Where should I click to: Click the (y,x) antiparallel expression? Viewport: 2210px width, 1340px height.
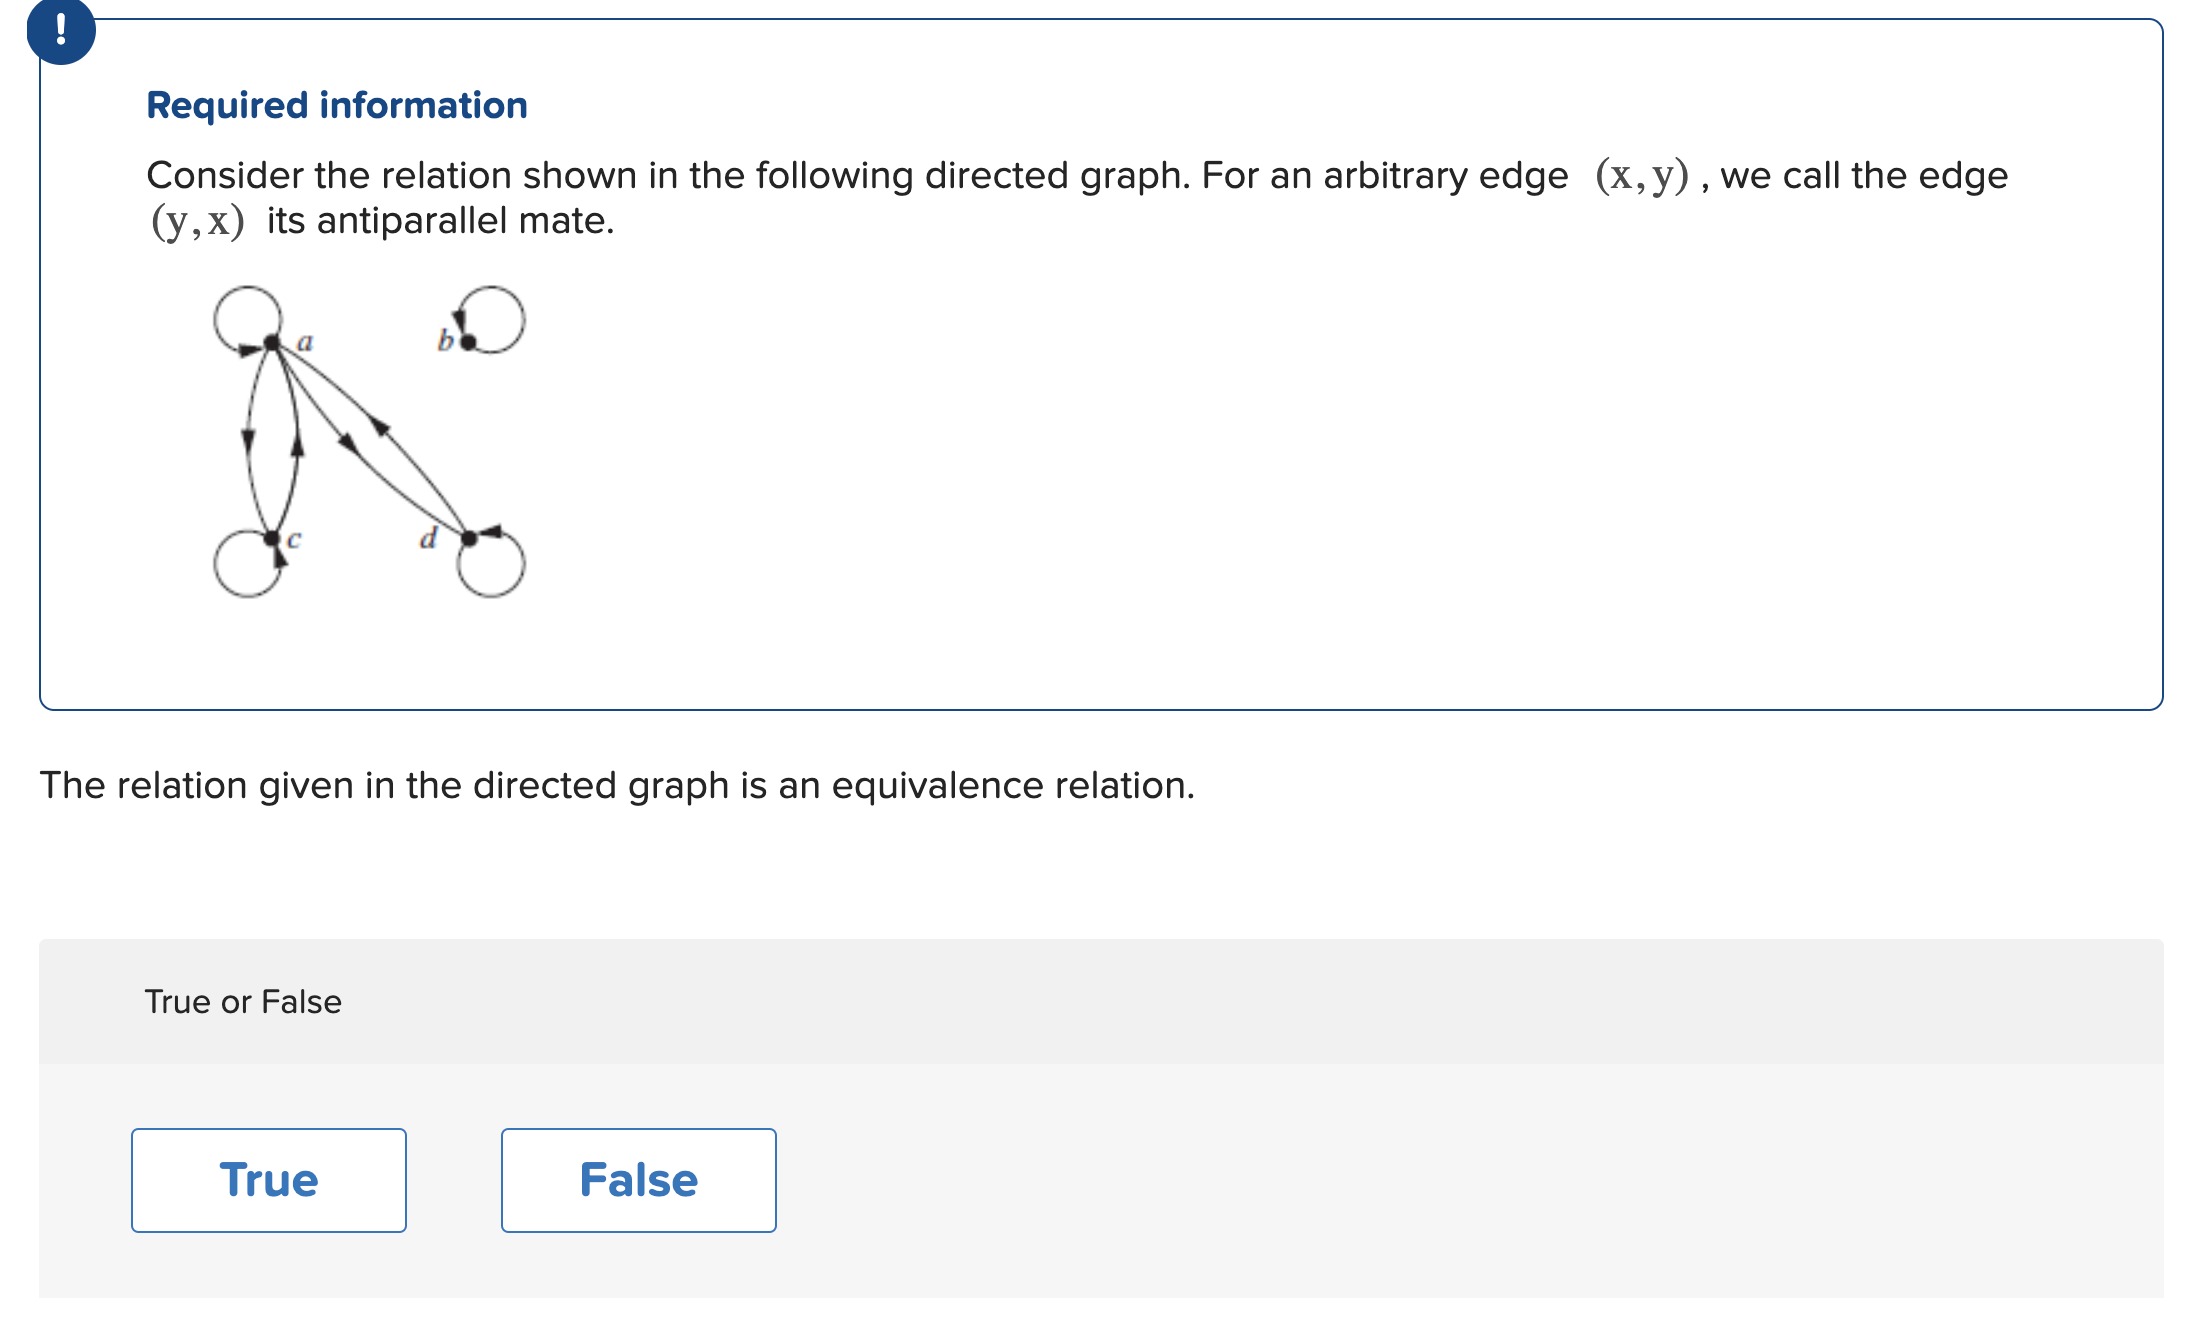[197, 221]
